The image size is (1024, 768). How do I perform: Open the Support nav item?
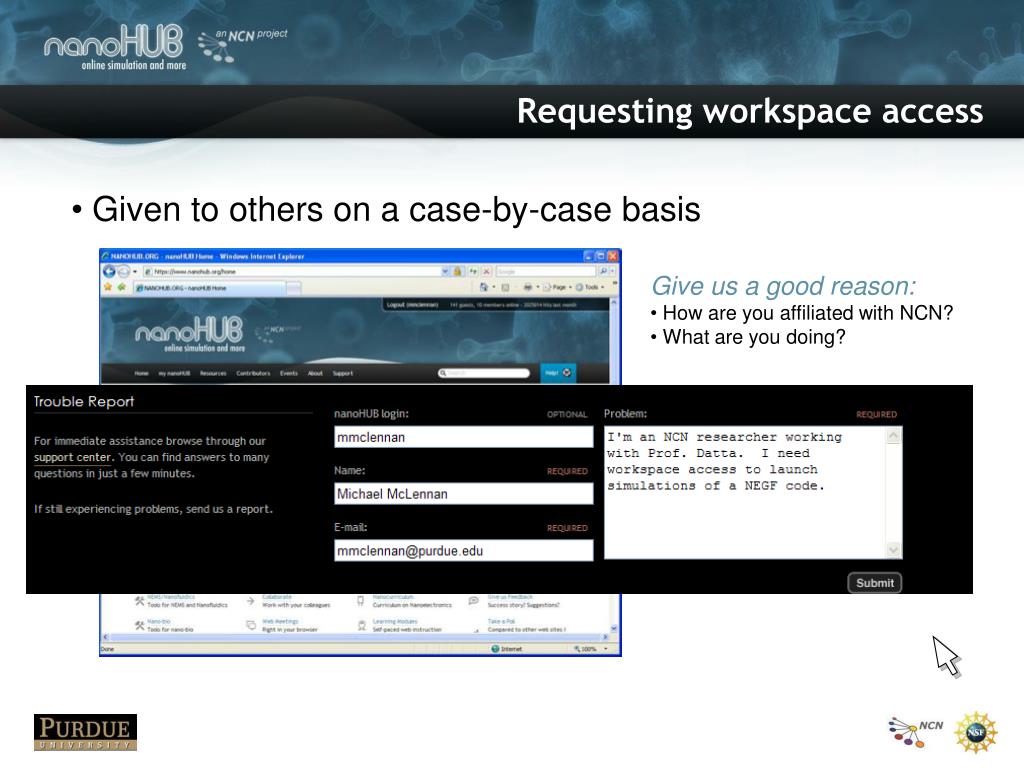tap(343, 374)
